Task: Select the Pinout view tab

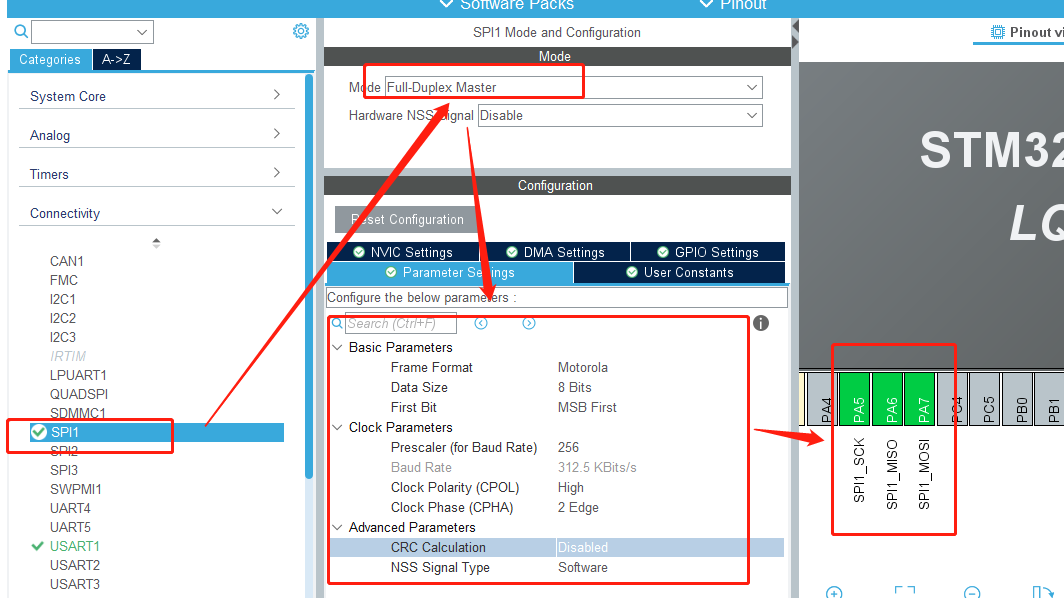Action: pos(1019,32)
